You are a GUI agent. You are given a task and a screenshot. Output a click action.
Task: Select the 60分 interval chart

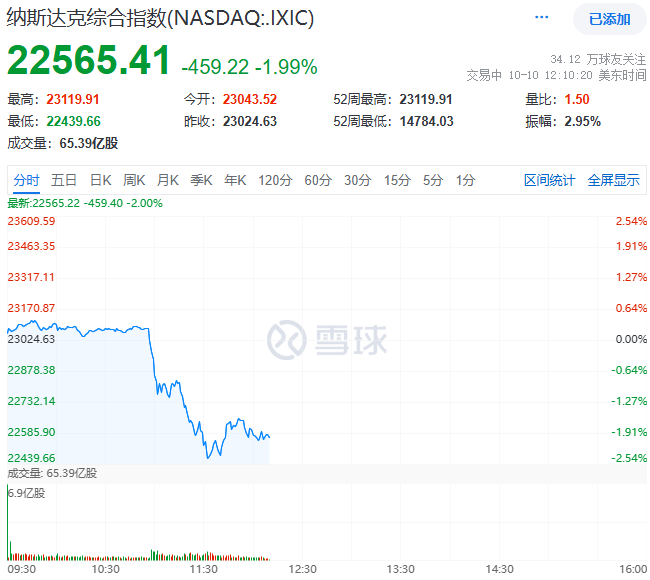coord(318,180)
